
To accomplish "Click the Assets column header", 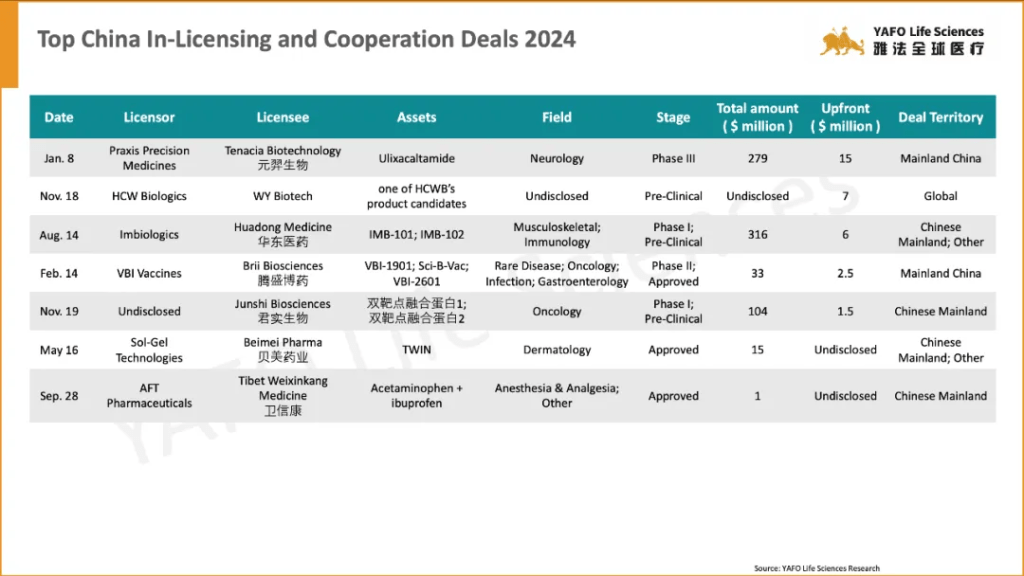I will tap(416, 117).
